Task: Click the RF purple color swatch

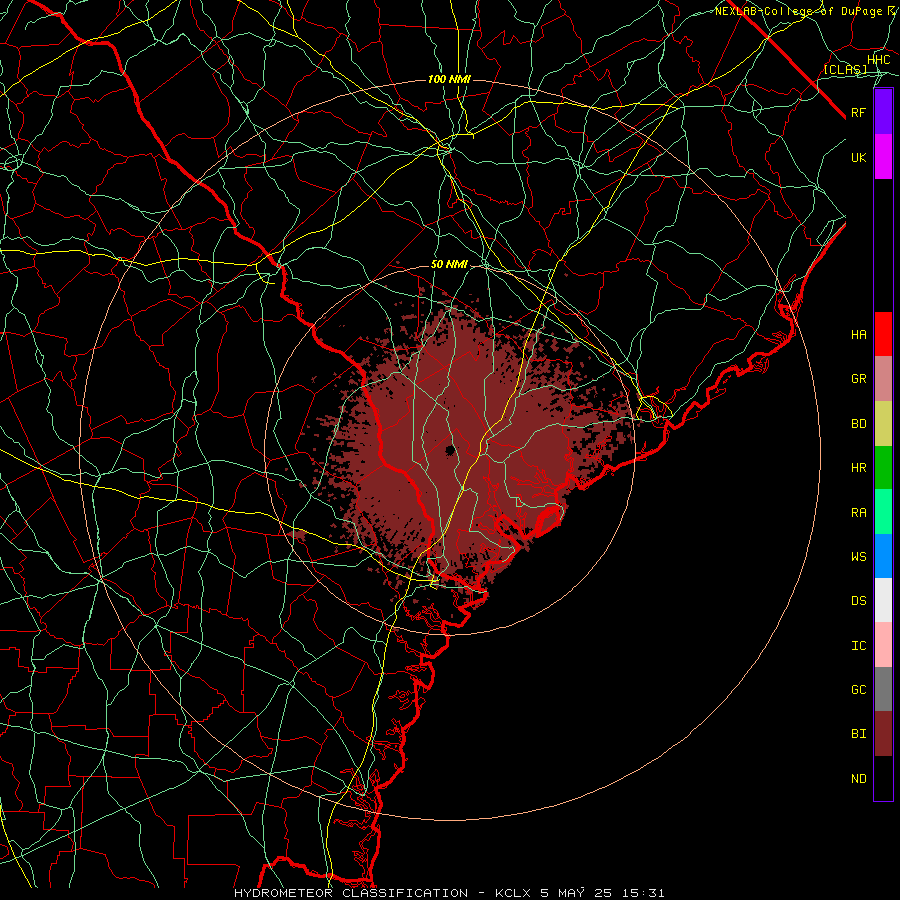Action: coord(883,112)
